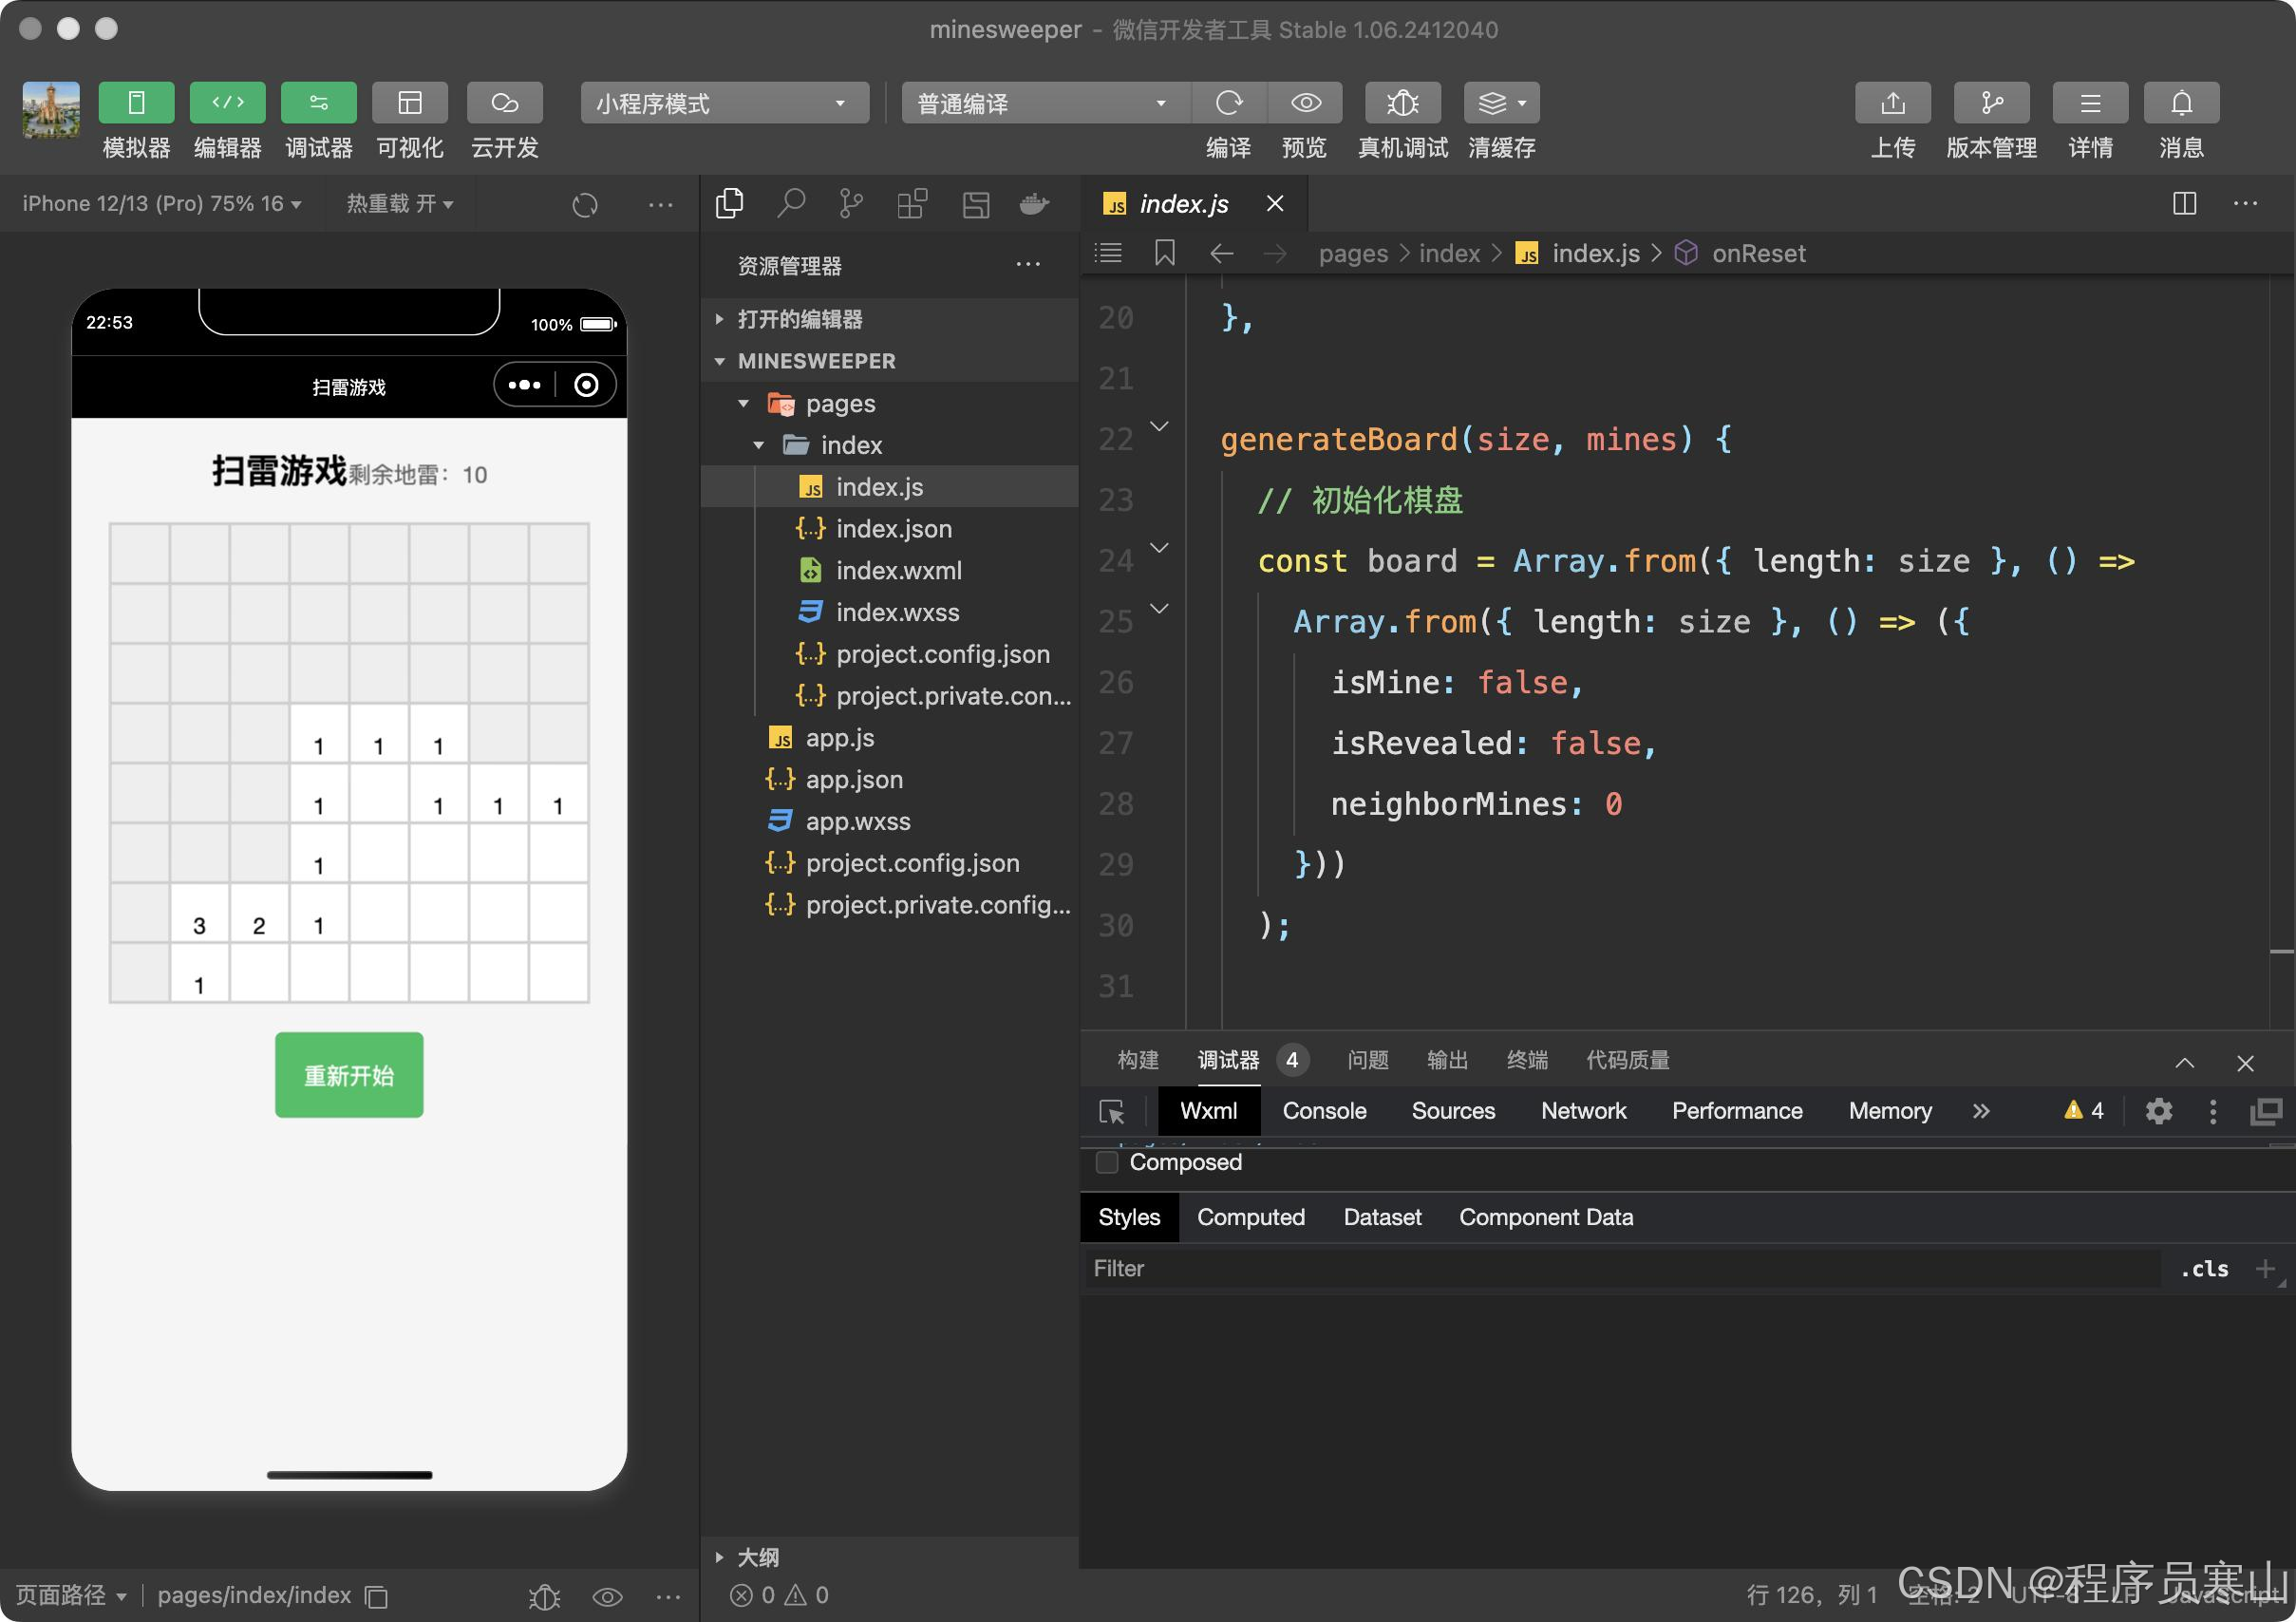This screenshot has width=2296, height=1622.
Task: Open the search icon in editor sidebar
Action: pyautogui.click(x=791, y=204)
